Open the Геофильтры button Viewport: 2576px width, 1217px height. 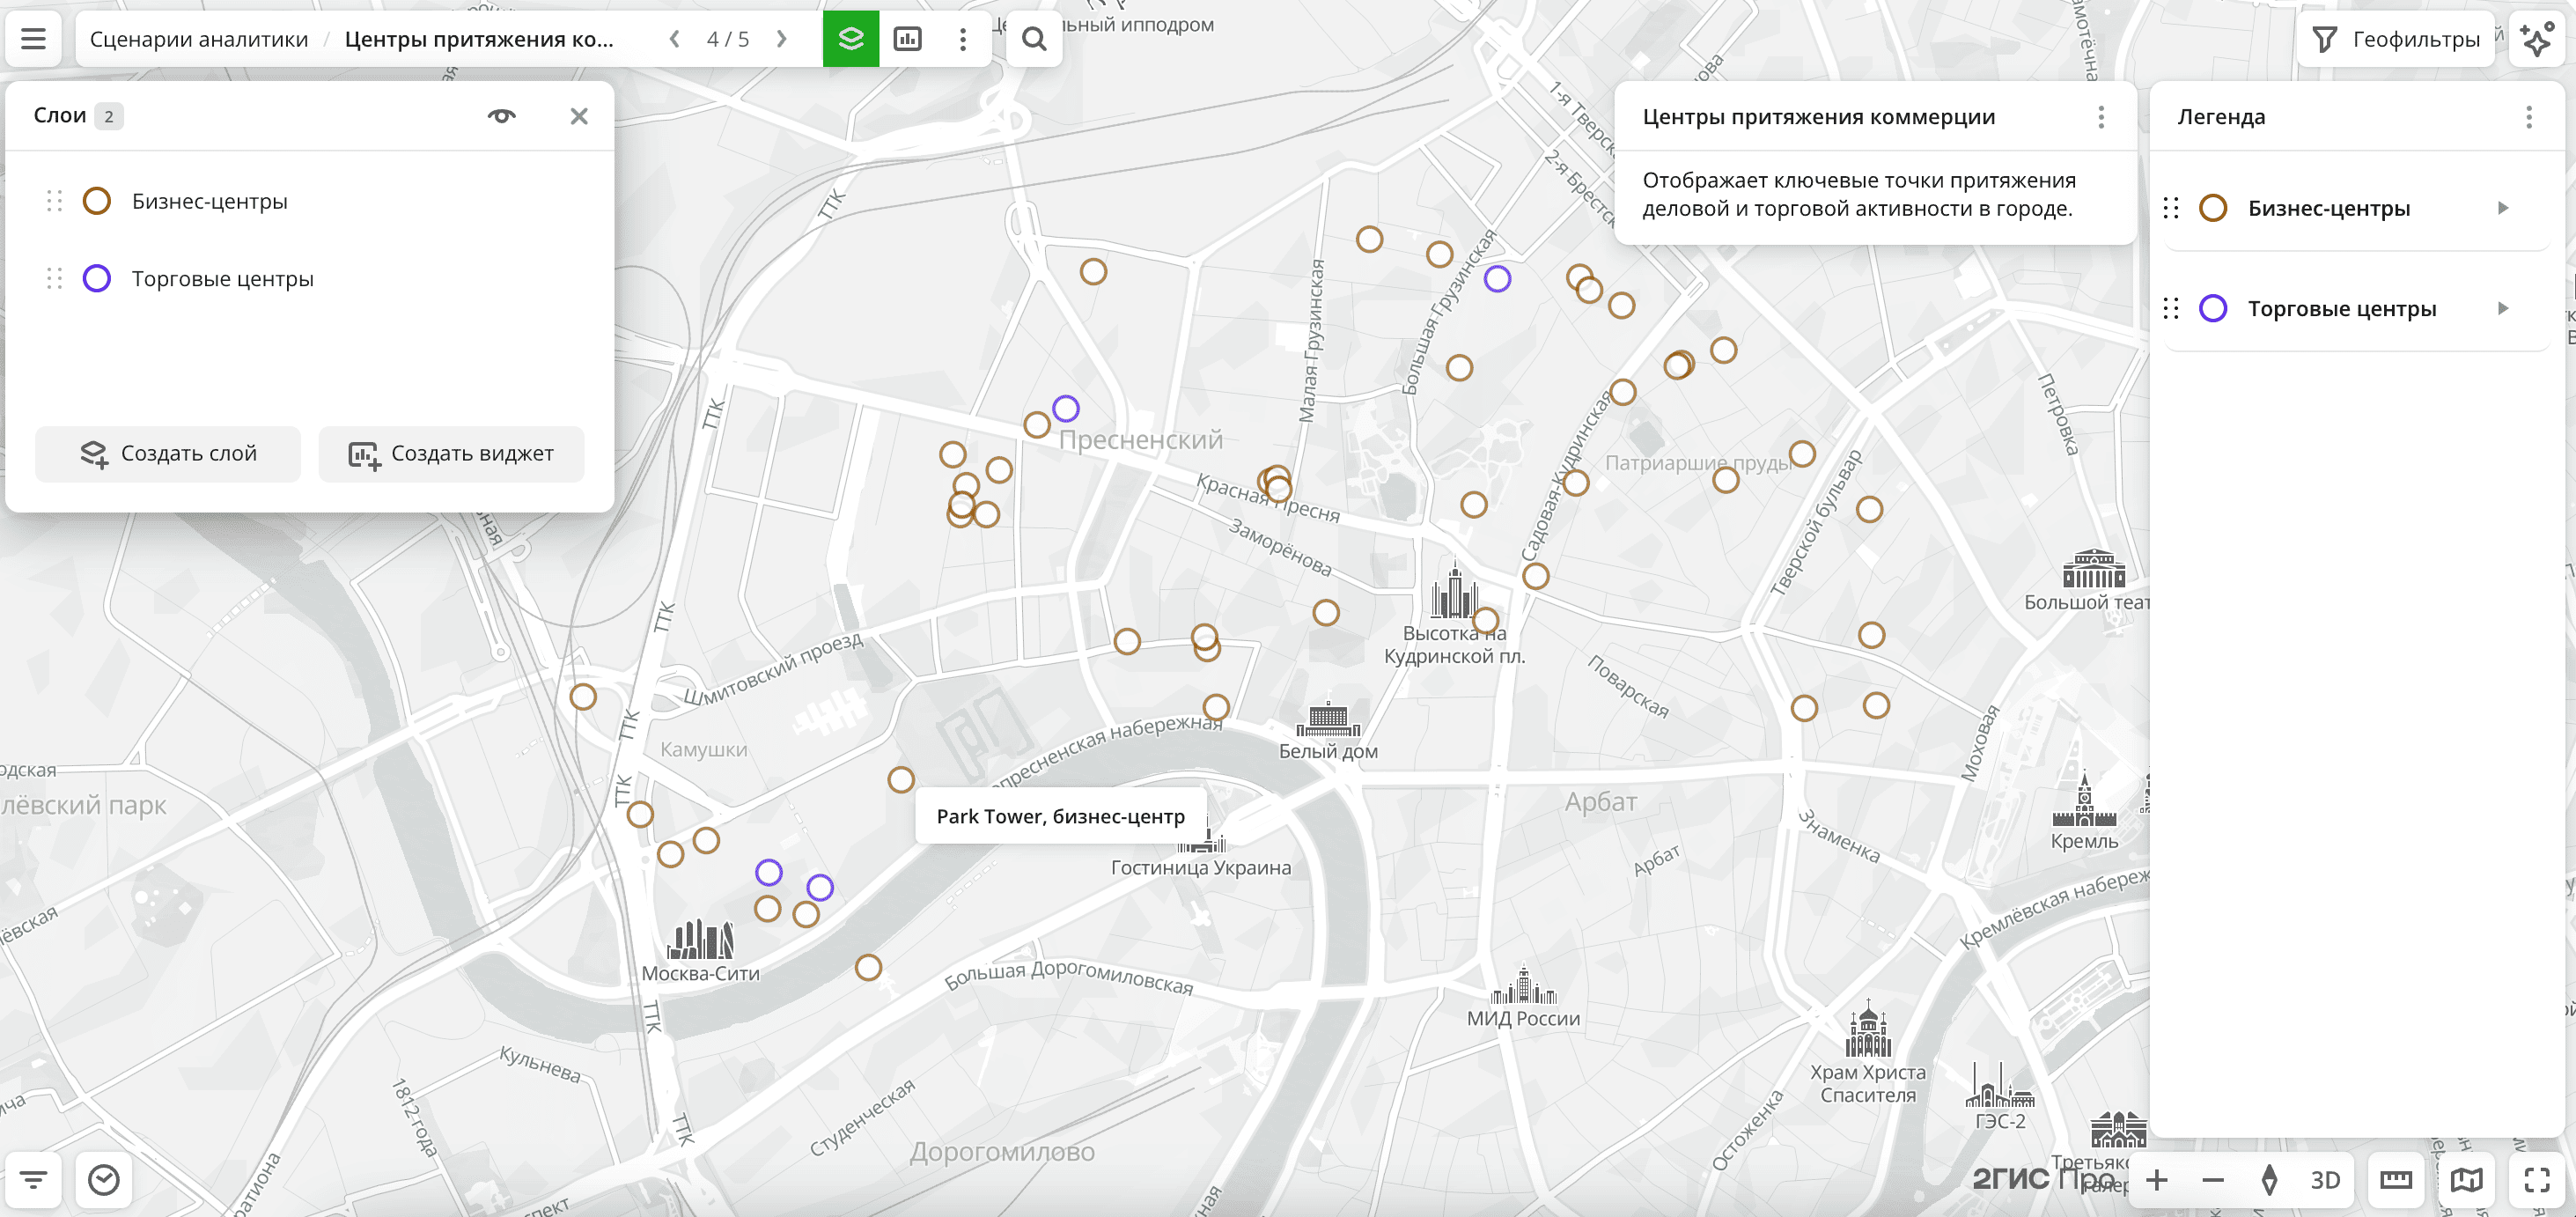tap(2395, 39)
